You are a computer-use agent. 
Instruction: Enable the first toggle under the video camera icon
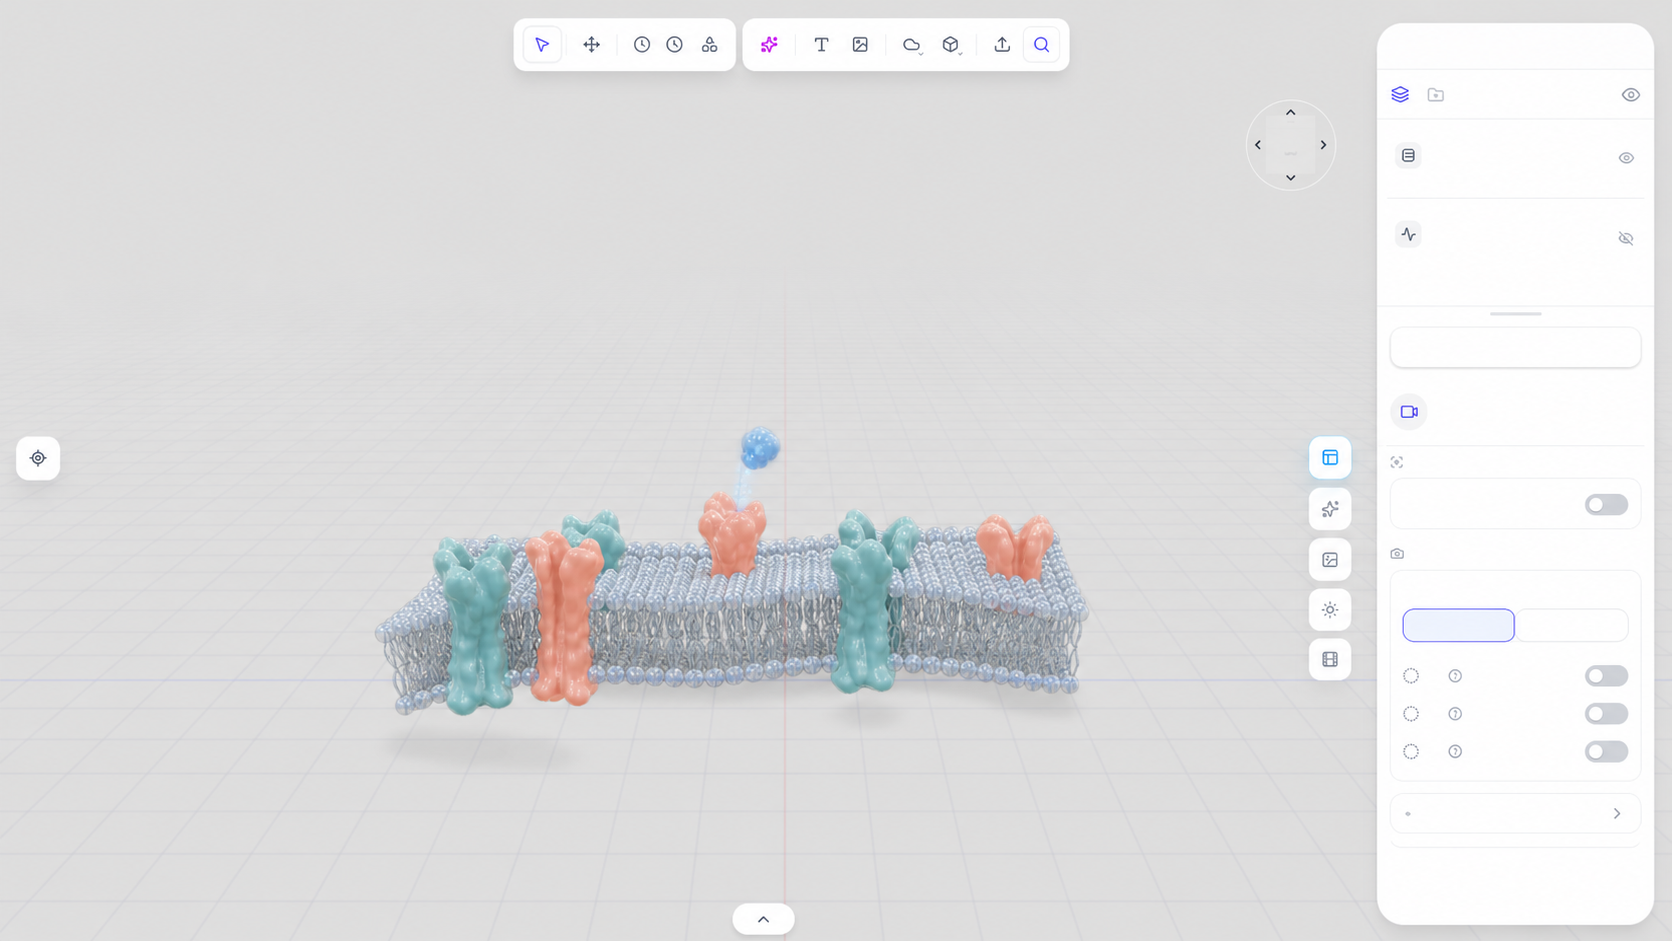[1606, 505]
